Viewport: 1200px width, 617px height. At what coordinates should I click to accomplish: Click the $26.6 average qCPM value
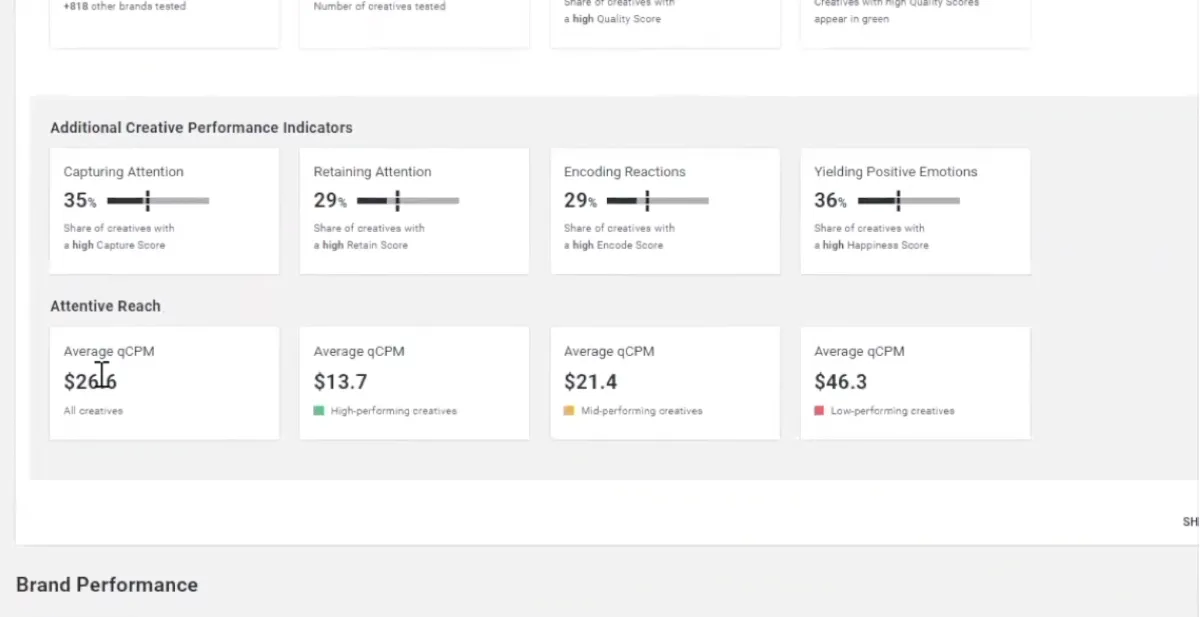pyautogui.click(x=90, y=381)
